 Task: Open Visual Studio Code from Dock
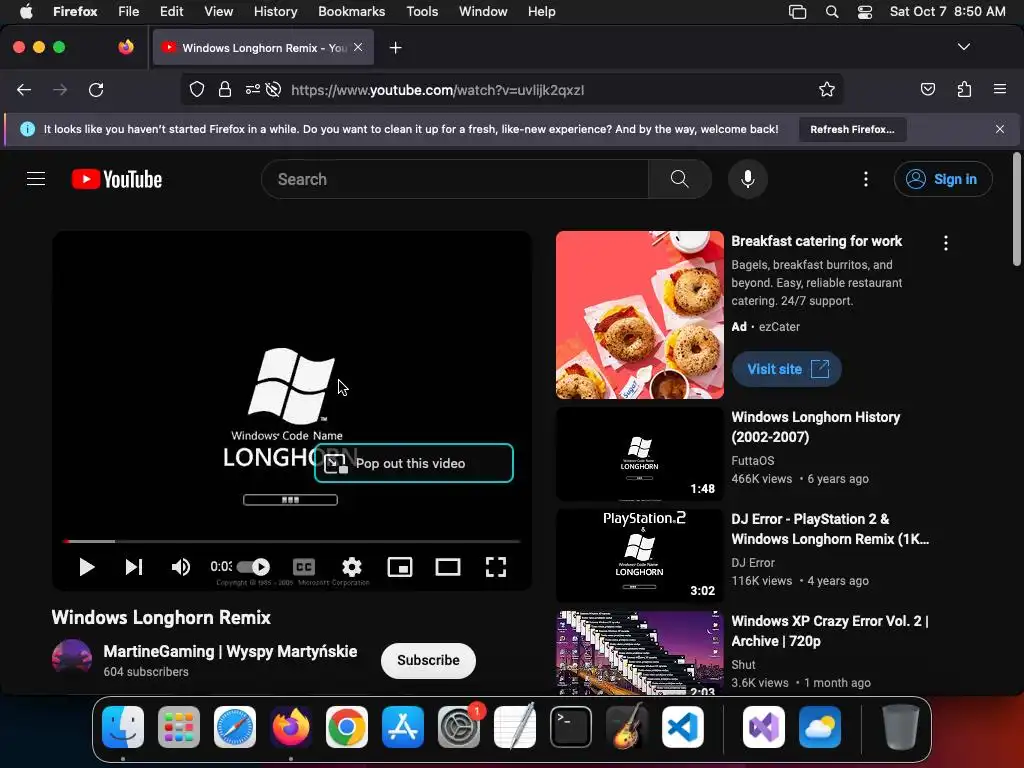[682, 727]
